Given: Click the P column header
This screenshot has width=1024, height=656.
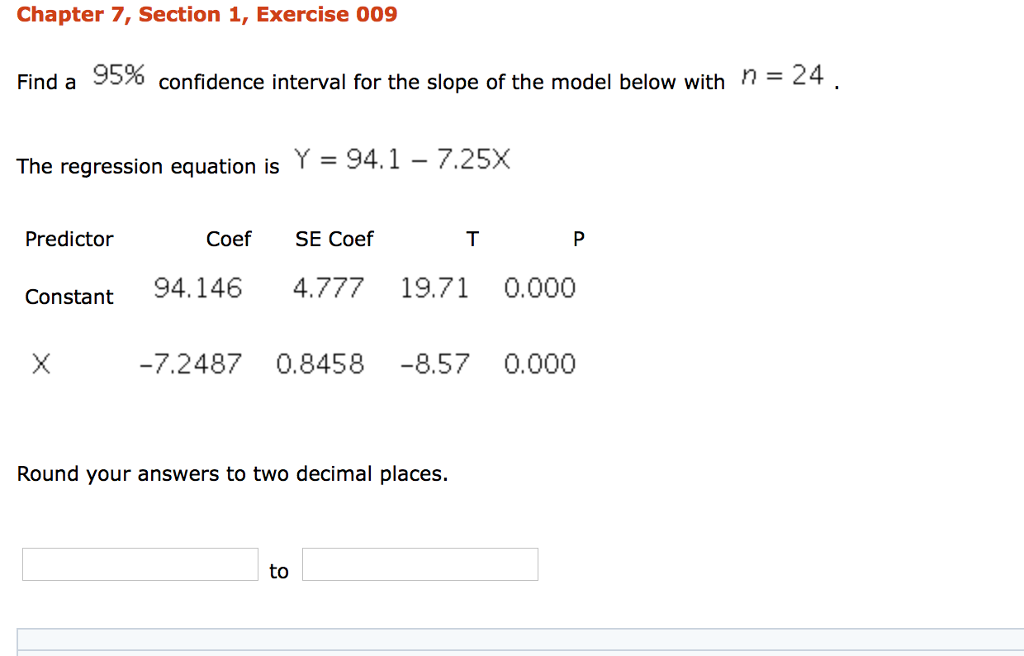Looking at the screenshot, I should click(x=578, y=239).
